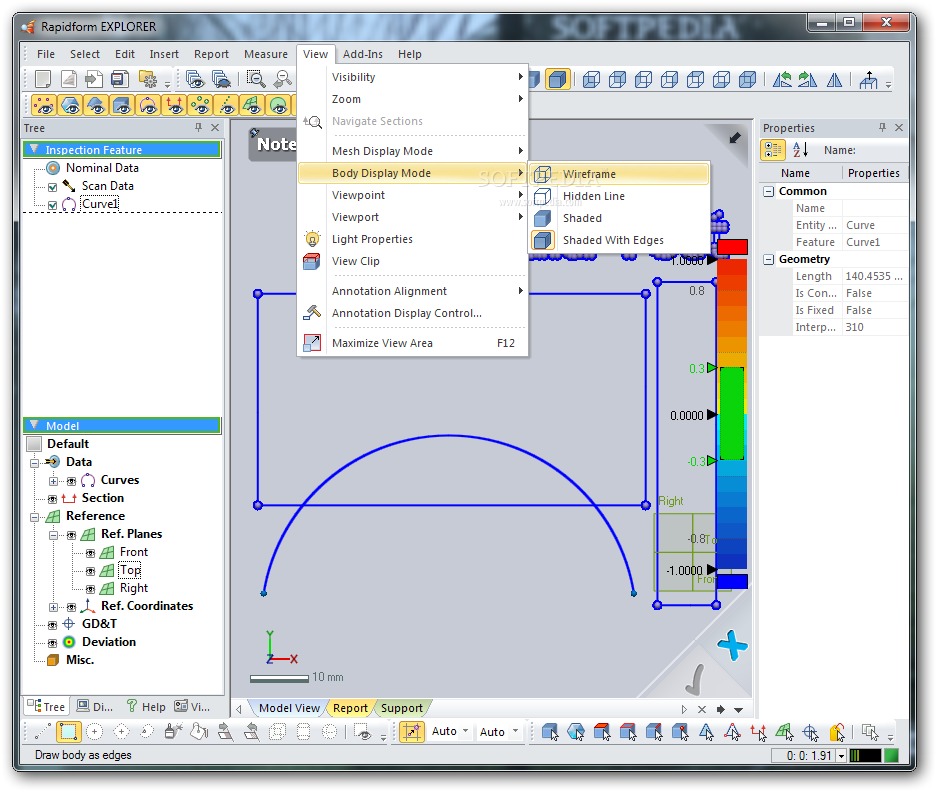Switch to the Report tab
This screenshot has height=792, width=937.
point(350,708)
